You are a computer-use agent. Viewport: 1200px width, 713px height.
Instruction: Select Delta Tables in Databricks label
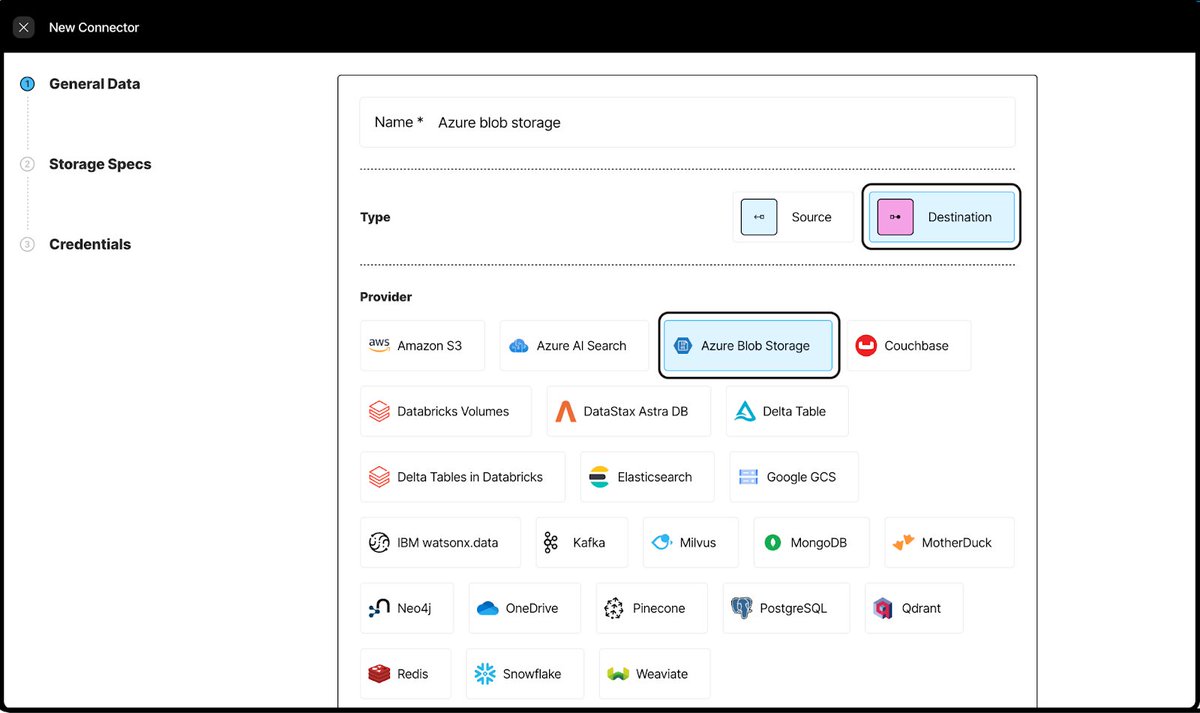click(470, 477)
